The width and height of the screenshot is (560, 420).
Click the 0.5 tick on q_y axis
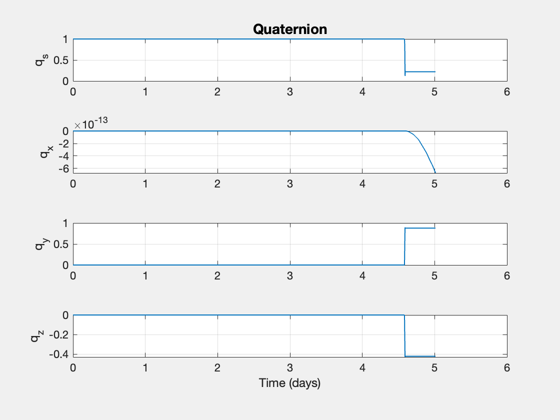[x=61, y=244]
